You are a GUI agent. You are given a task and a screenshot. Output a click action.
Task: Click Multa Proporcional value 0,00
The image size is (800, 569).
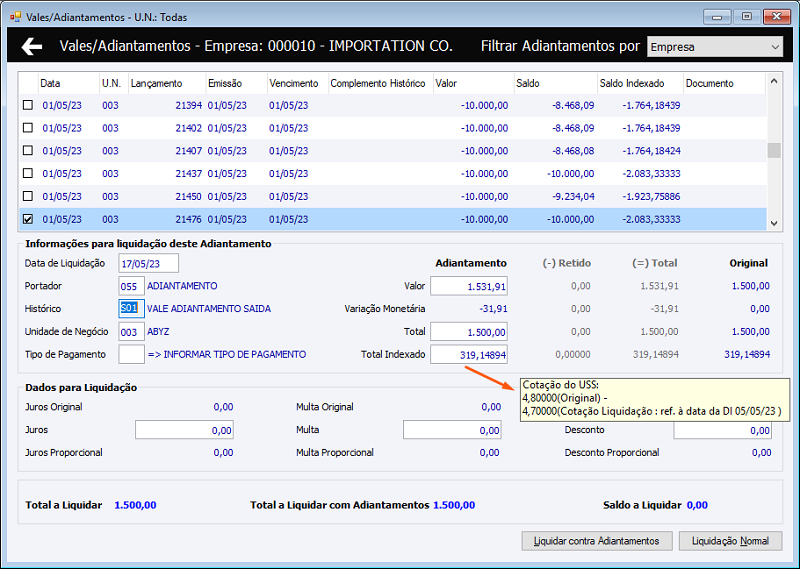coord(490,453)
